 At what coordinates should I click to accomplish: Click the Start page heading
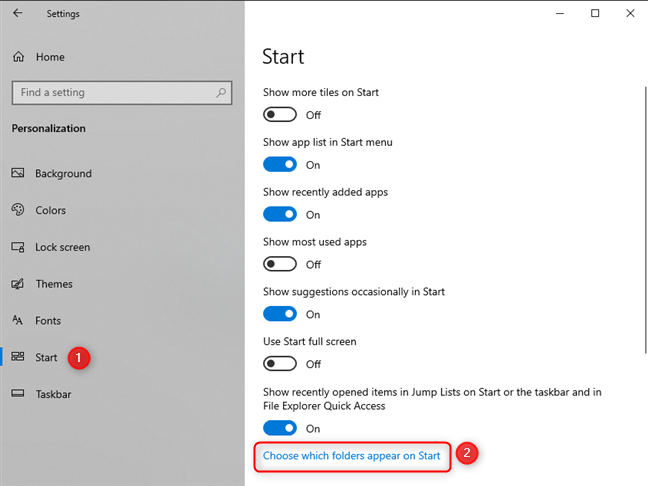tap(284, 57)
